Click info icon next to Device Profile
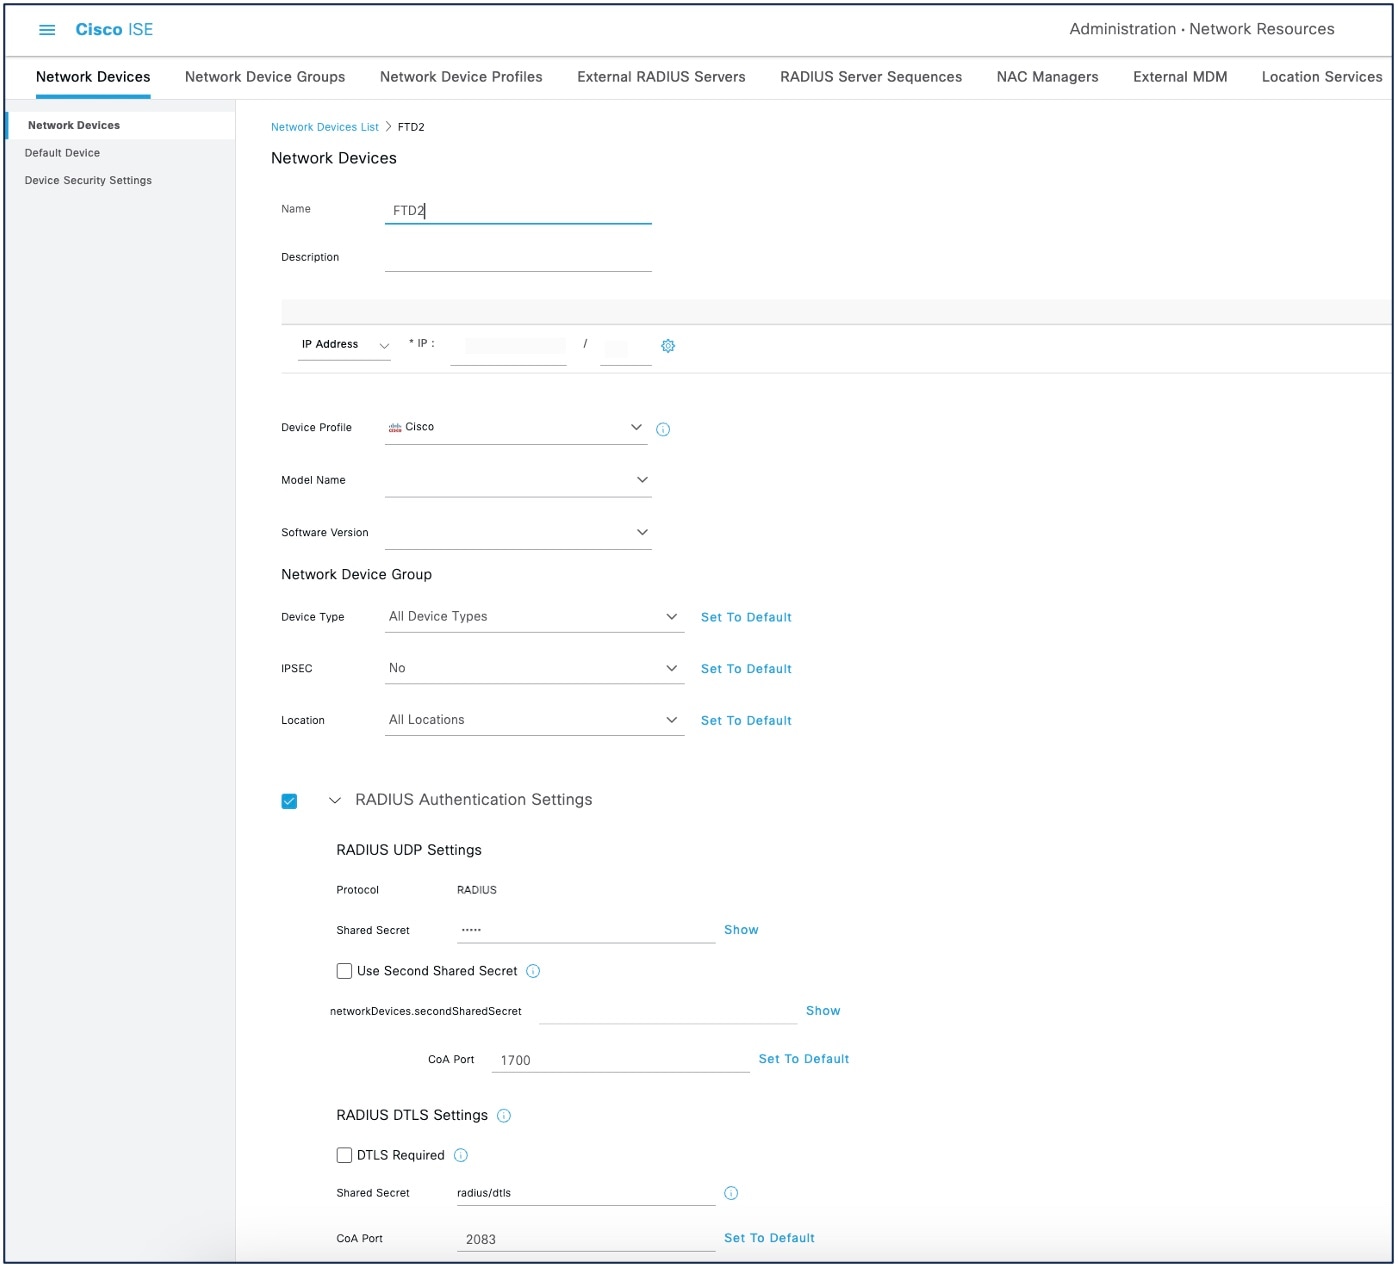 pos(663,430)
